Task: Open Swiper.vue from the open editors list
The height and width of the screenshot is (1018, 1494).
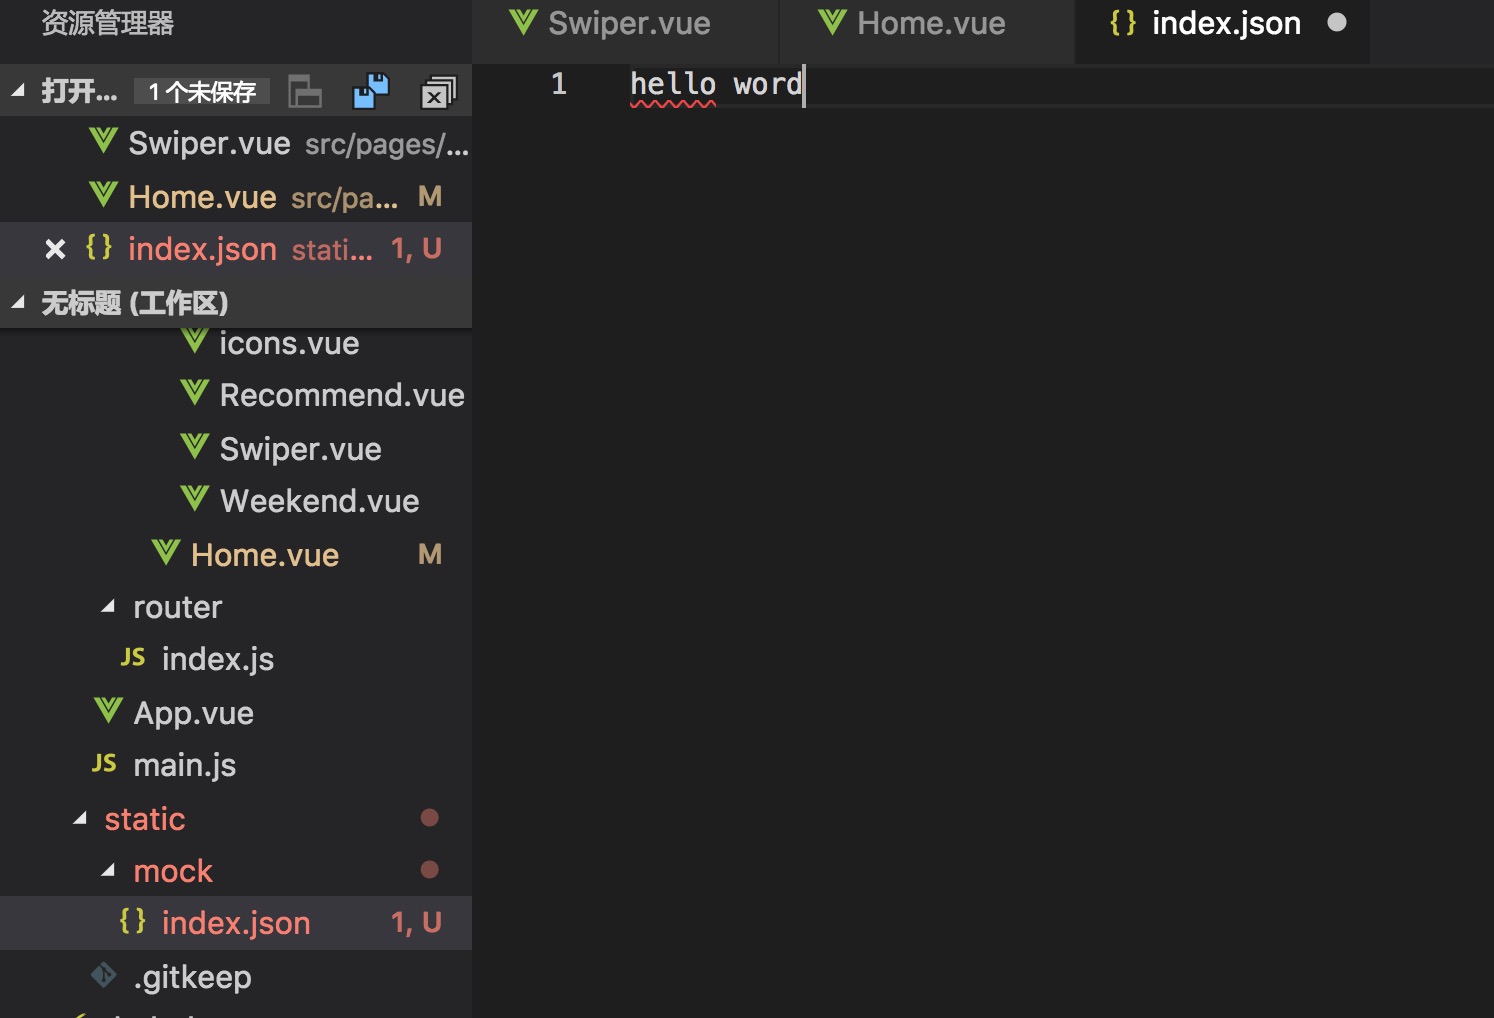Action: click(236, 144)
